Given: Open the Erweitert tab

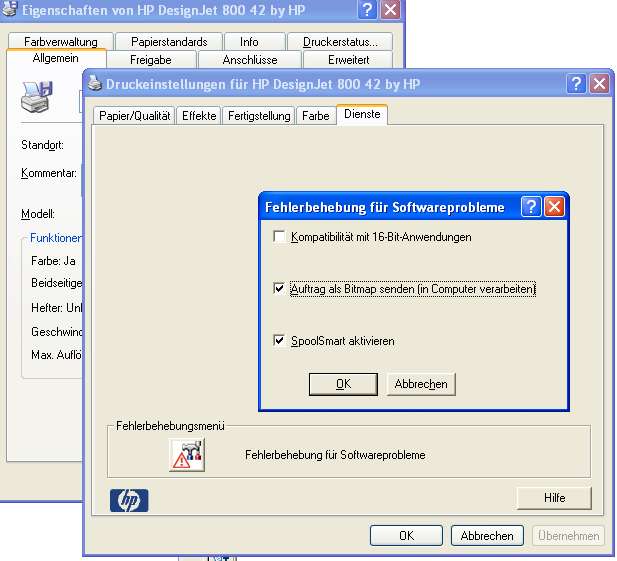Looking at the screenshot, I should click(x=349, y=60).
